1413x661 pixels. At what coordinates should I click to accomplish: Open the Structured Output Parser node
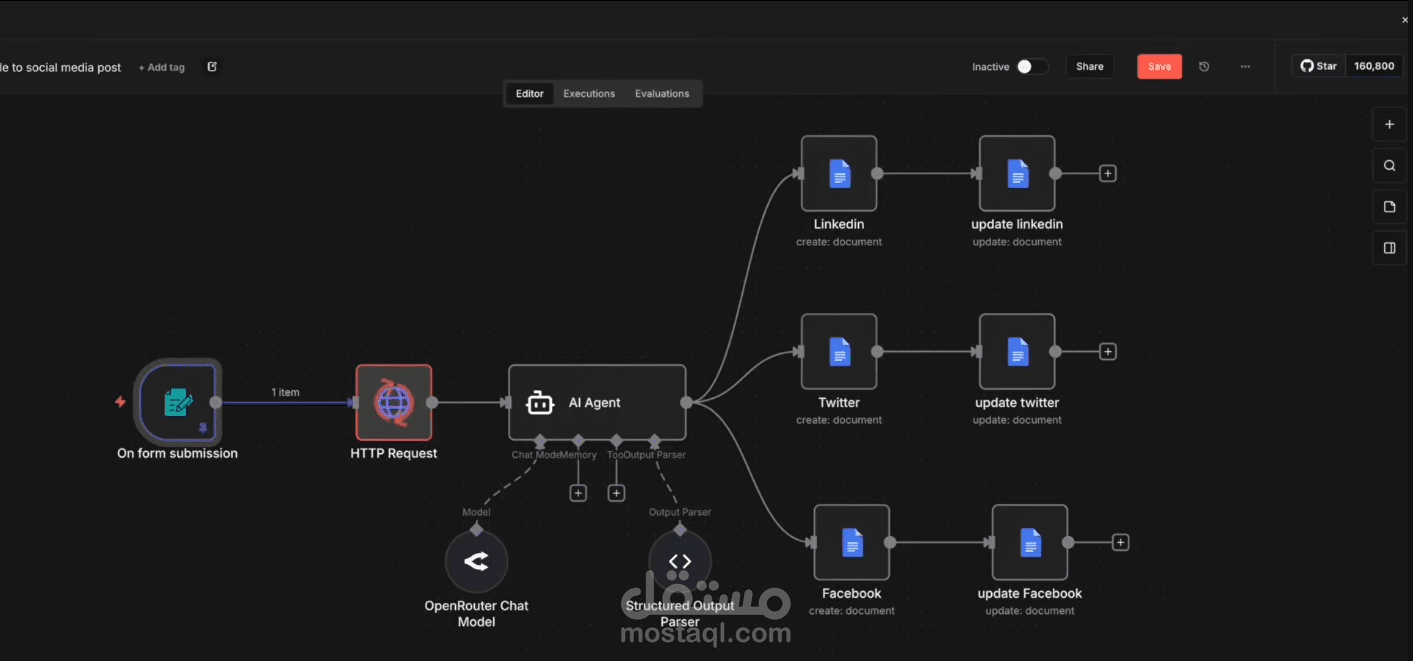point(680,562)
